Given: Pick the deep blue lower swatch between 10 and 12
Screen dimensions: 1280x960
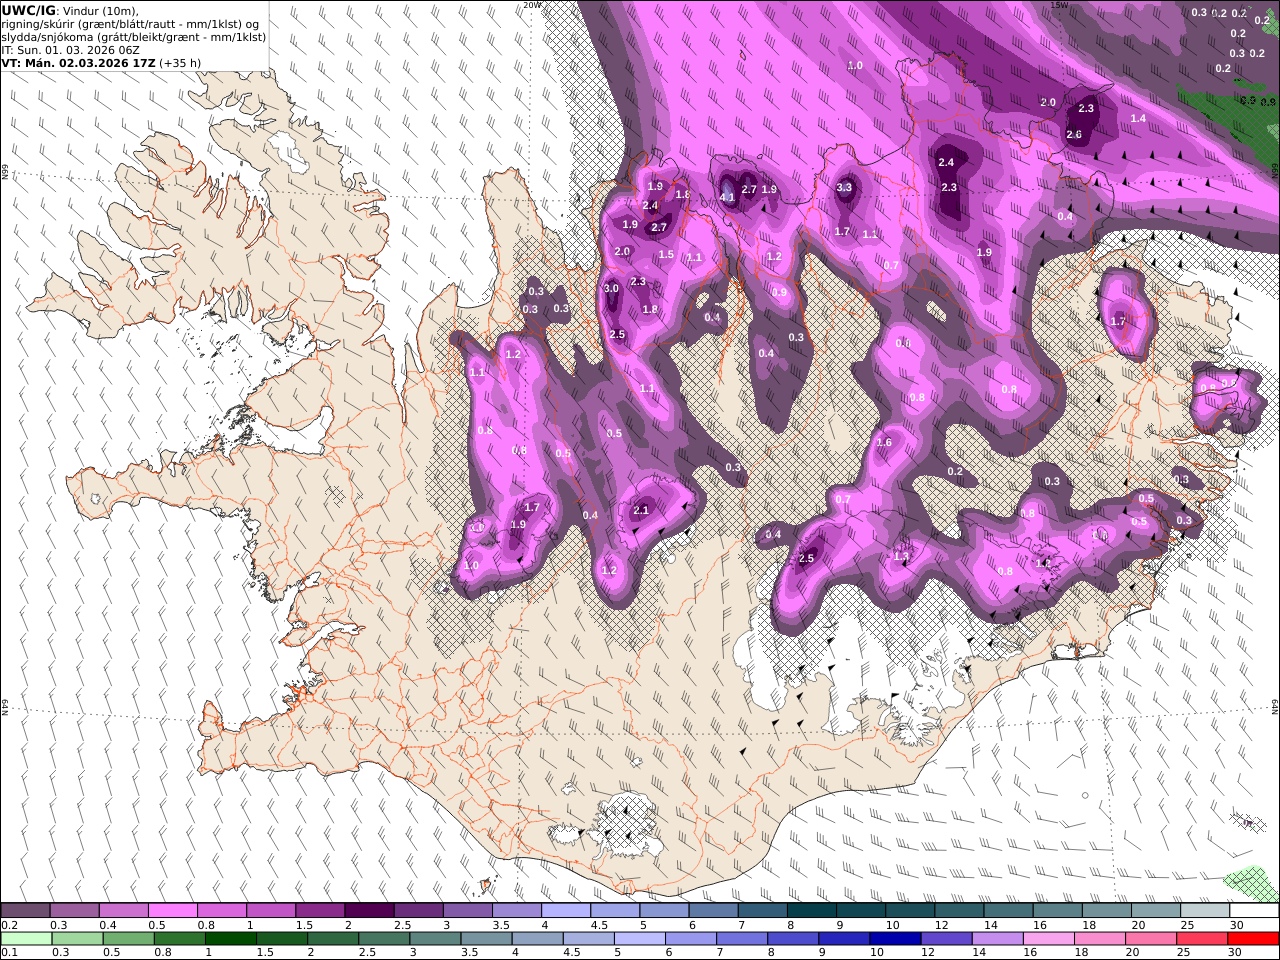Looking at the screenshot, I should pos(896,938).
